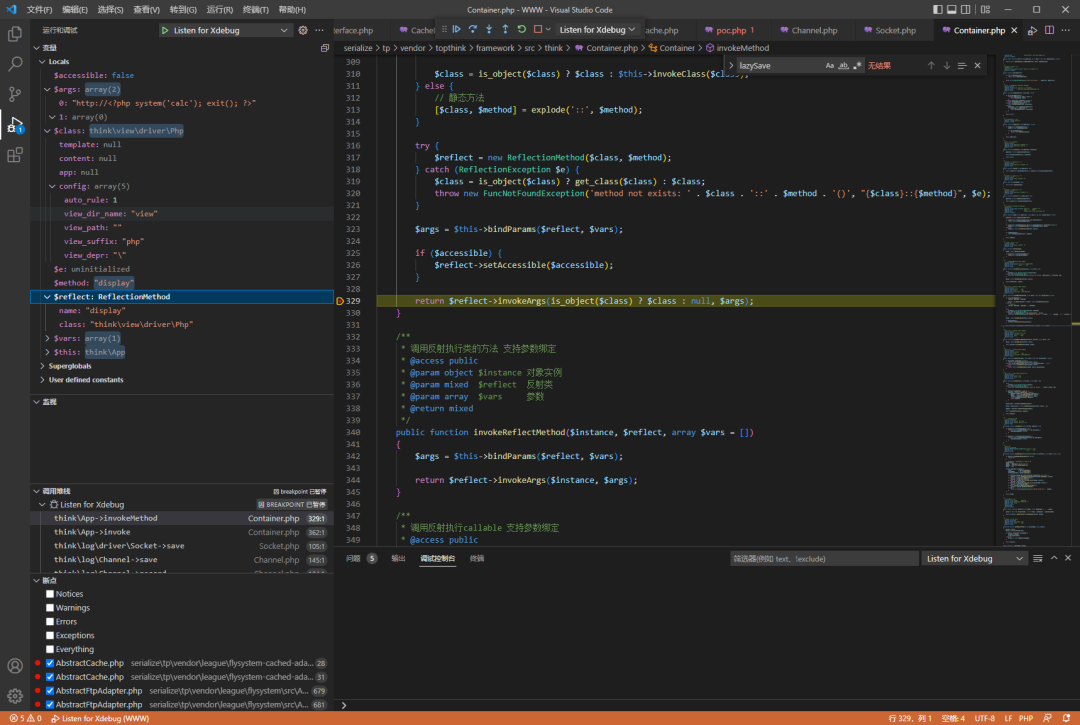Screen dimensions: 1080x725
Task: Open the Extensions view in activity bar
Action: pyautogui.click(x=15, y=155)
